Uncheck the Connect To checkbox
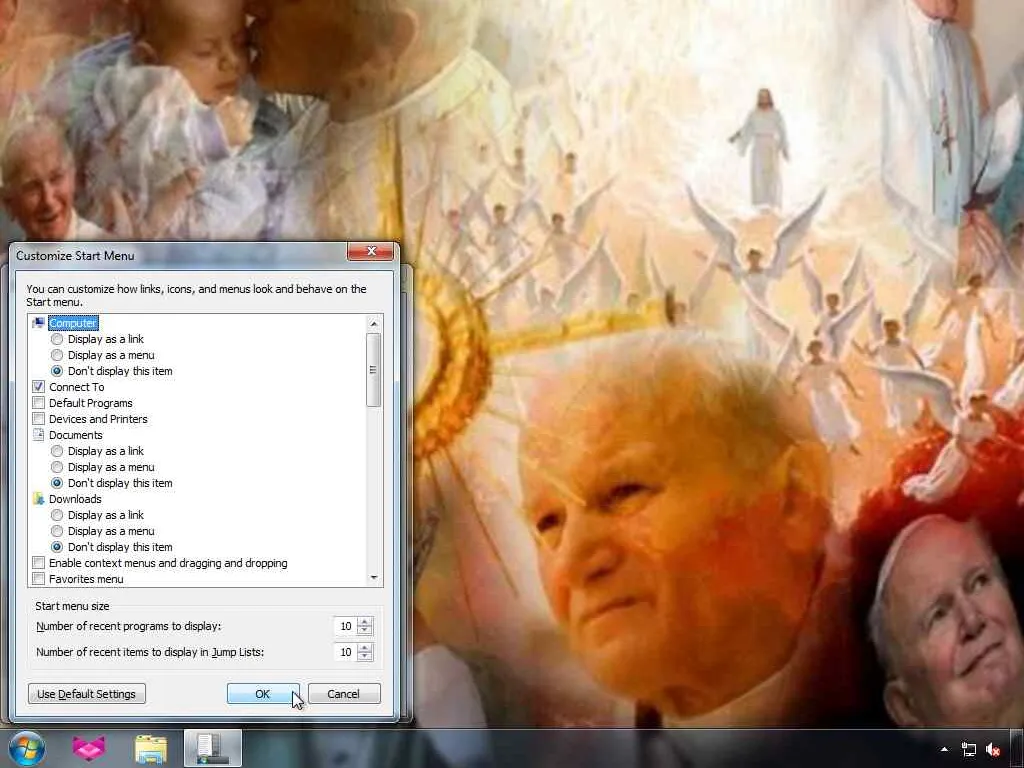Image resolution: width=1024 pixels, height=768 pixels. (x=39, y=387)
